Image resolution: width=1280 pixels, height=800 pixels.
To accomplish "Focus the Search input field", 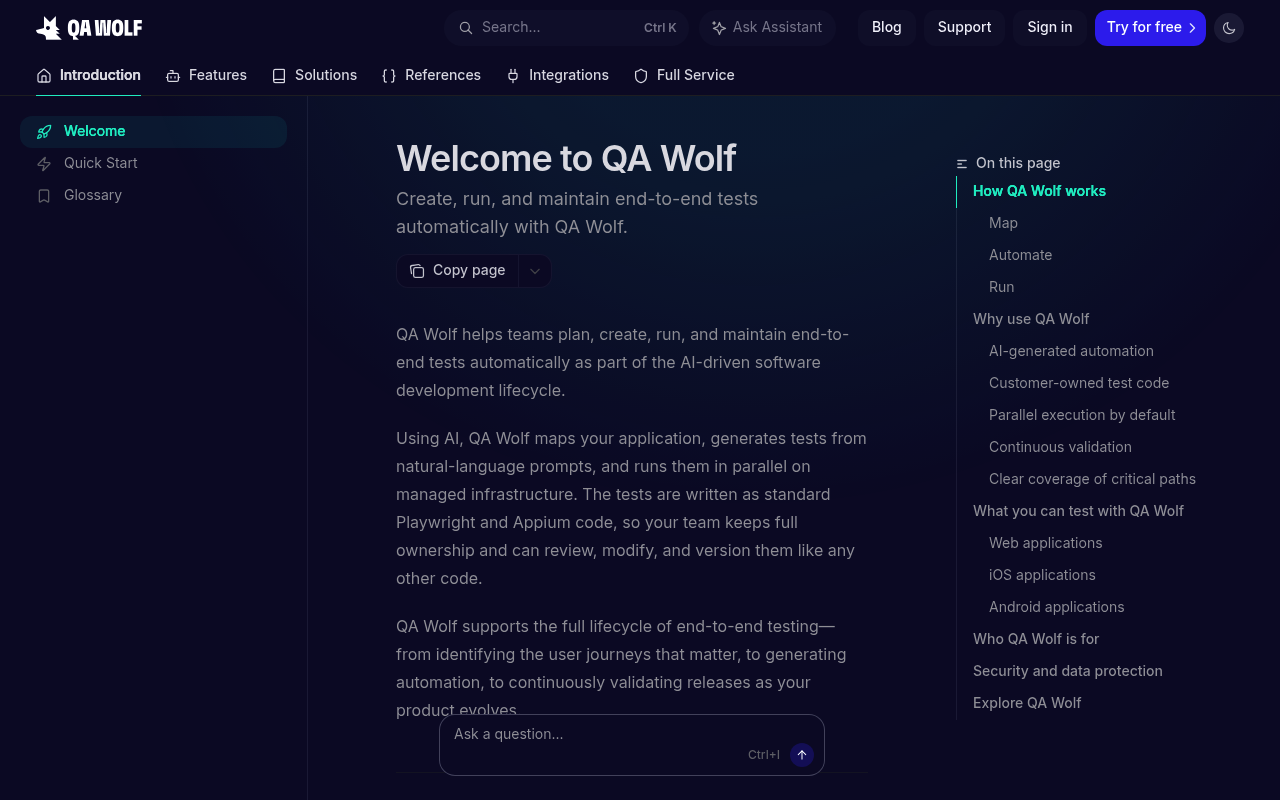I will [567, 28].
